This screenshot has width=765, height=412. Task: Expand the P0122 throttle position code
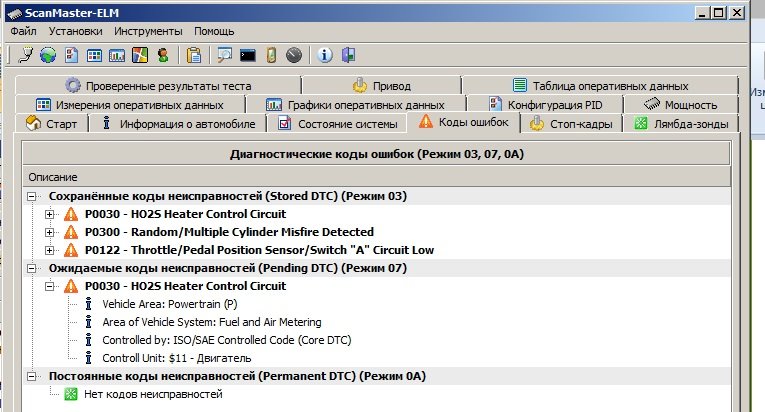50,250
